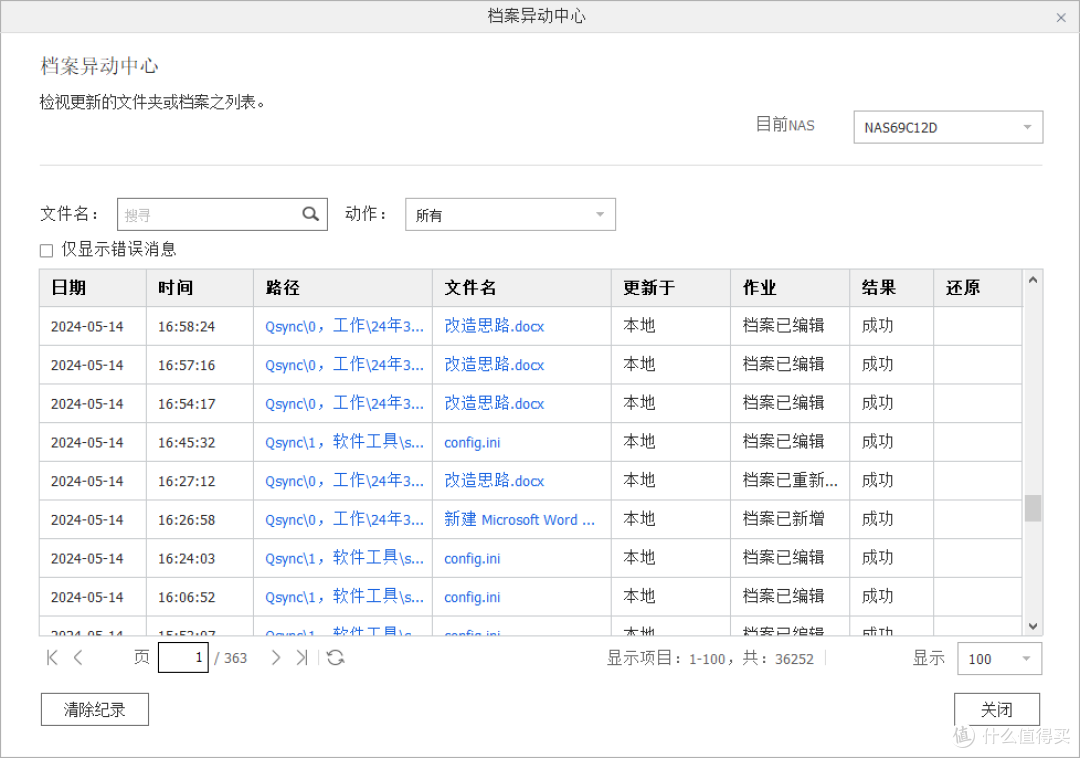
Task: Click the search magnifier icon
Action: click(311, 214)
